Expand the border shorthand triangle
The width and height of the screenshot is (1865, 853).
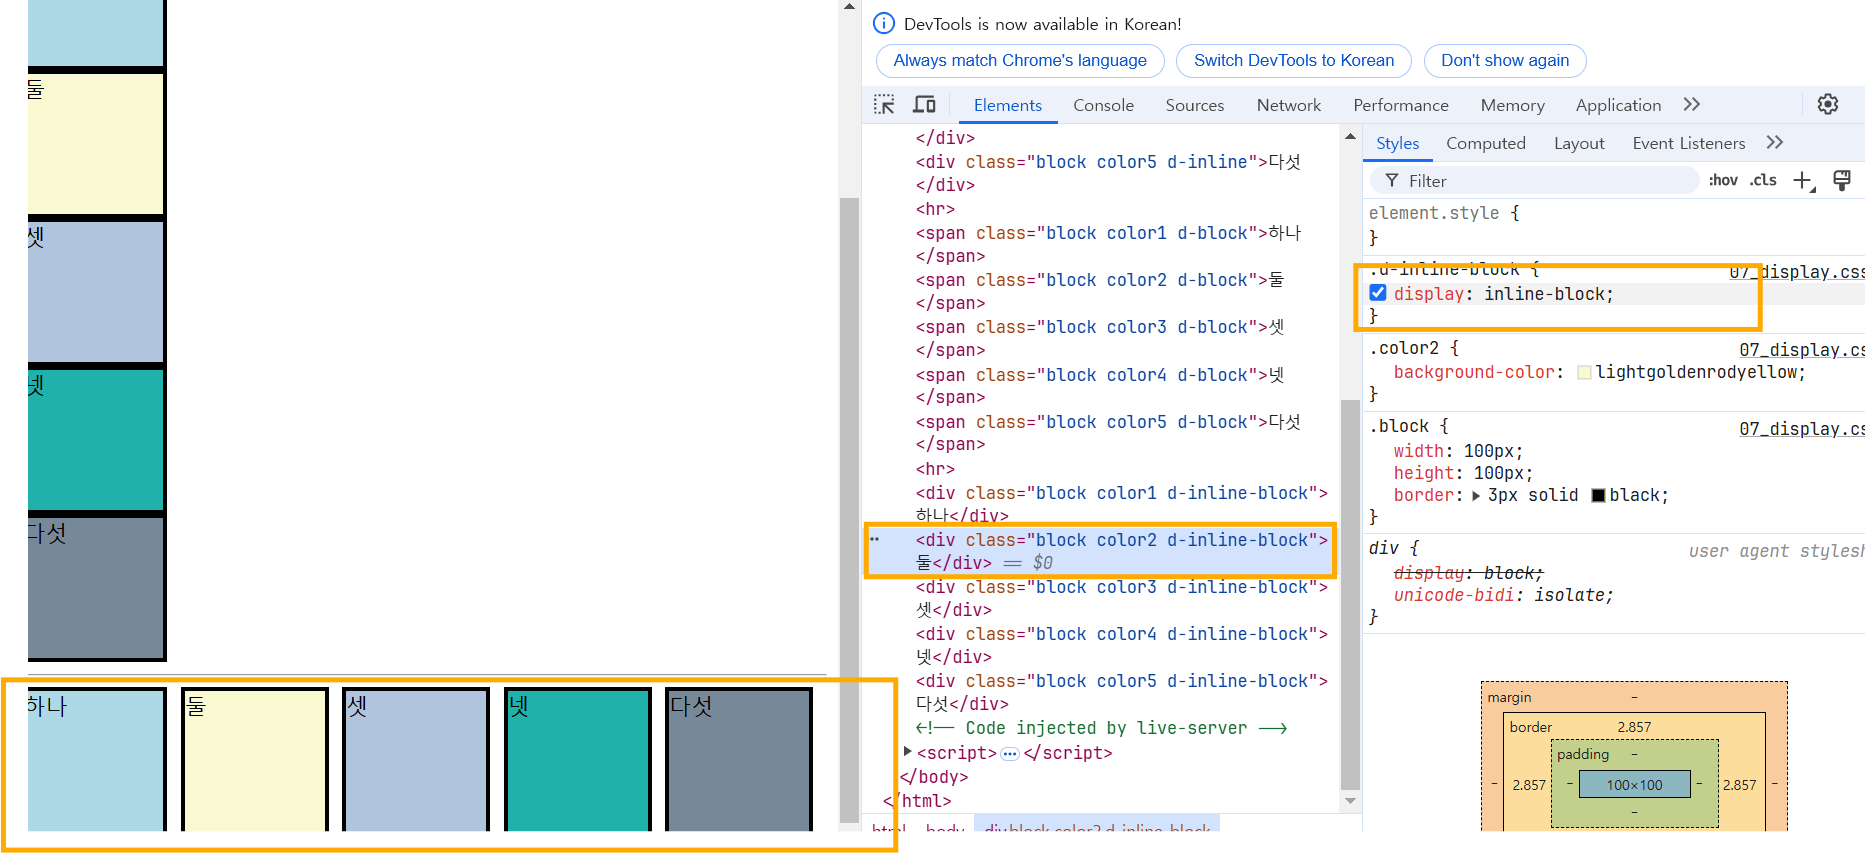pyautogui.click(x=1476, y=496)
